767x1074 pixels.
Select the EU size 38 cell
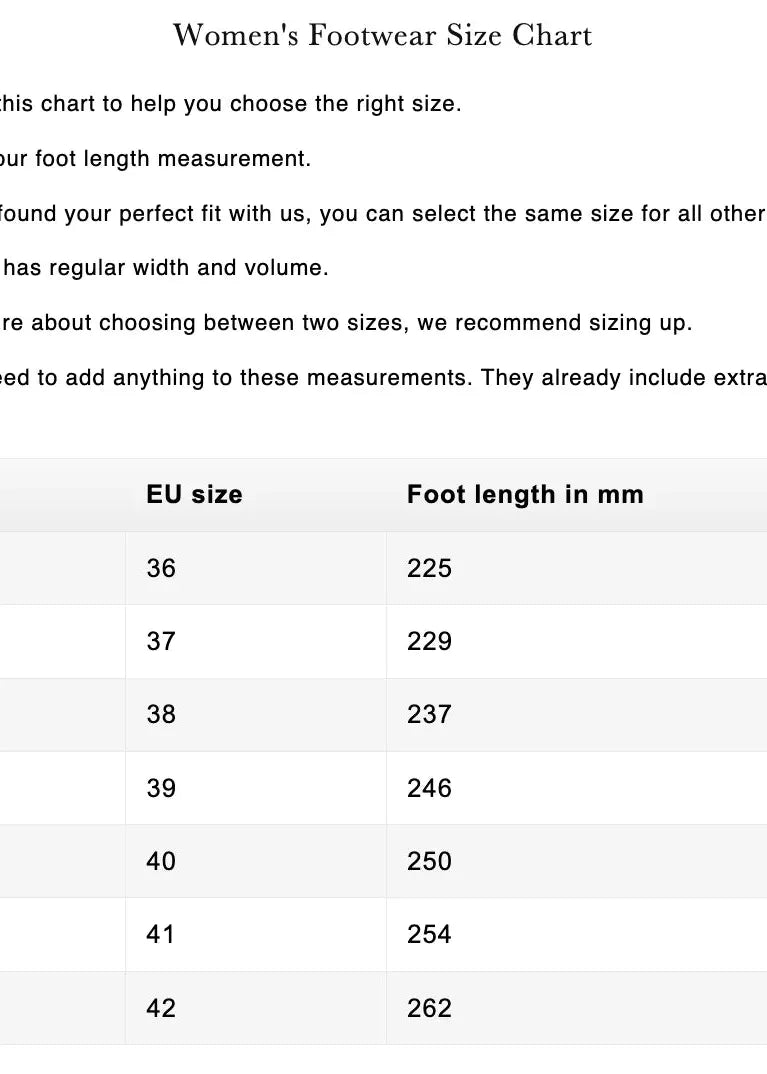point(161,714)
